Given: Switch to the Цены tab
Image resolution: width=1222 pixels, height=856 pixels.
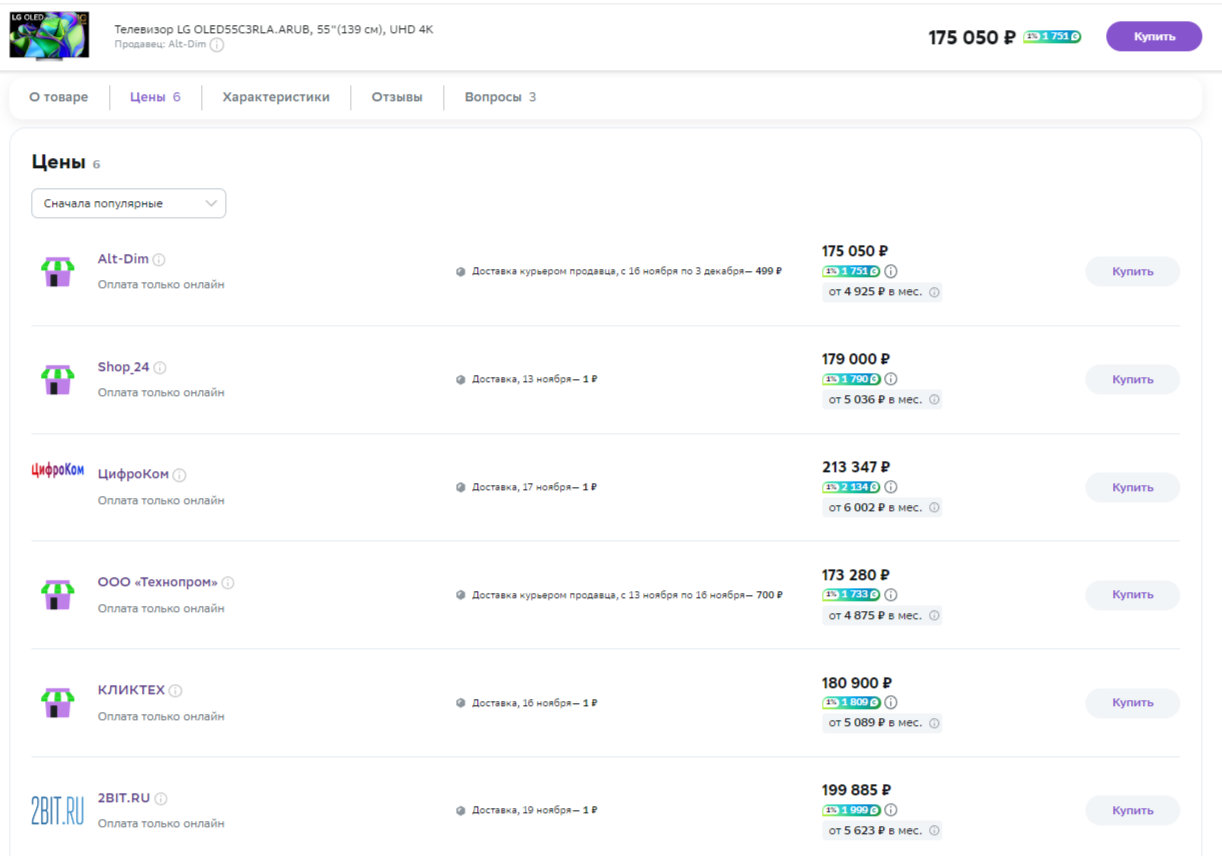Looking at the screenshot, I should (x=155, y=97).
